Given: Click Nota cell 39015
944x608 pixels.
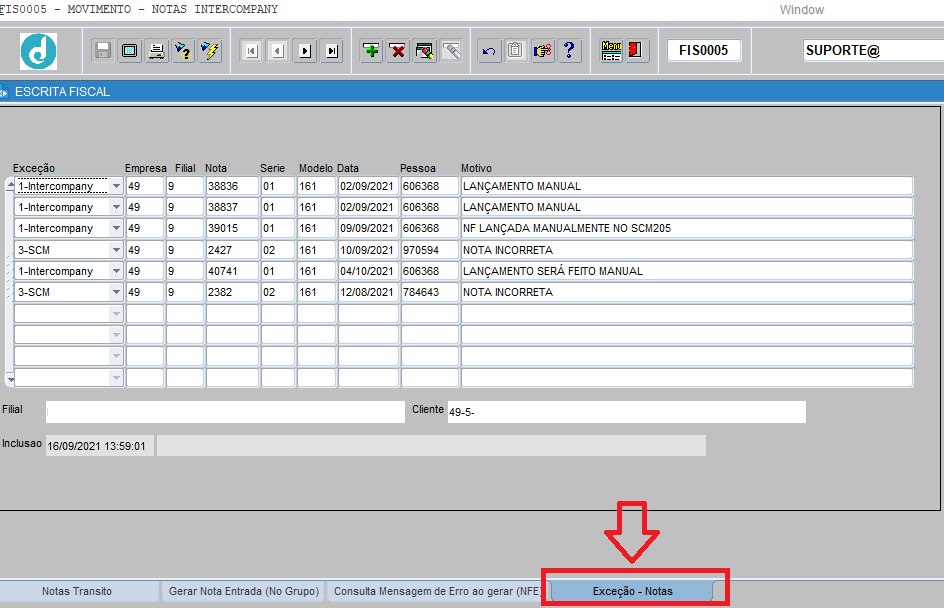Looking at the screenshot, I should click(x=232, y=228).
